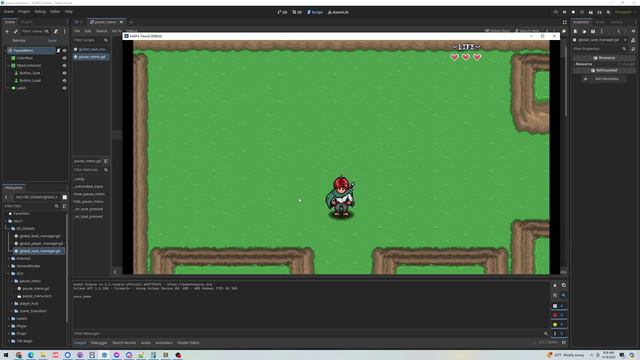This screenshot has width=640, height=360.
Task: Jump to show_pause_menu method
Action: click(x=89, y=194)
